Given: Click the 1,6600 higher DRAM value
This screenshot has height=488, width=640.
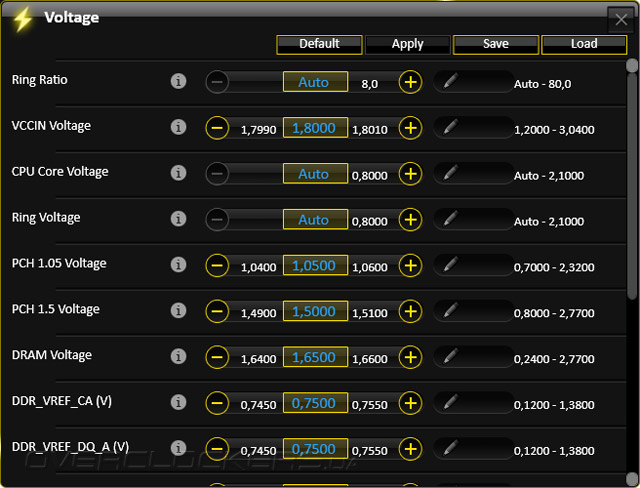Looking at the screenshot, I should click(x=370, y=359).
